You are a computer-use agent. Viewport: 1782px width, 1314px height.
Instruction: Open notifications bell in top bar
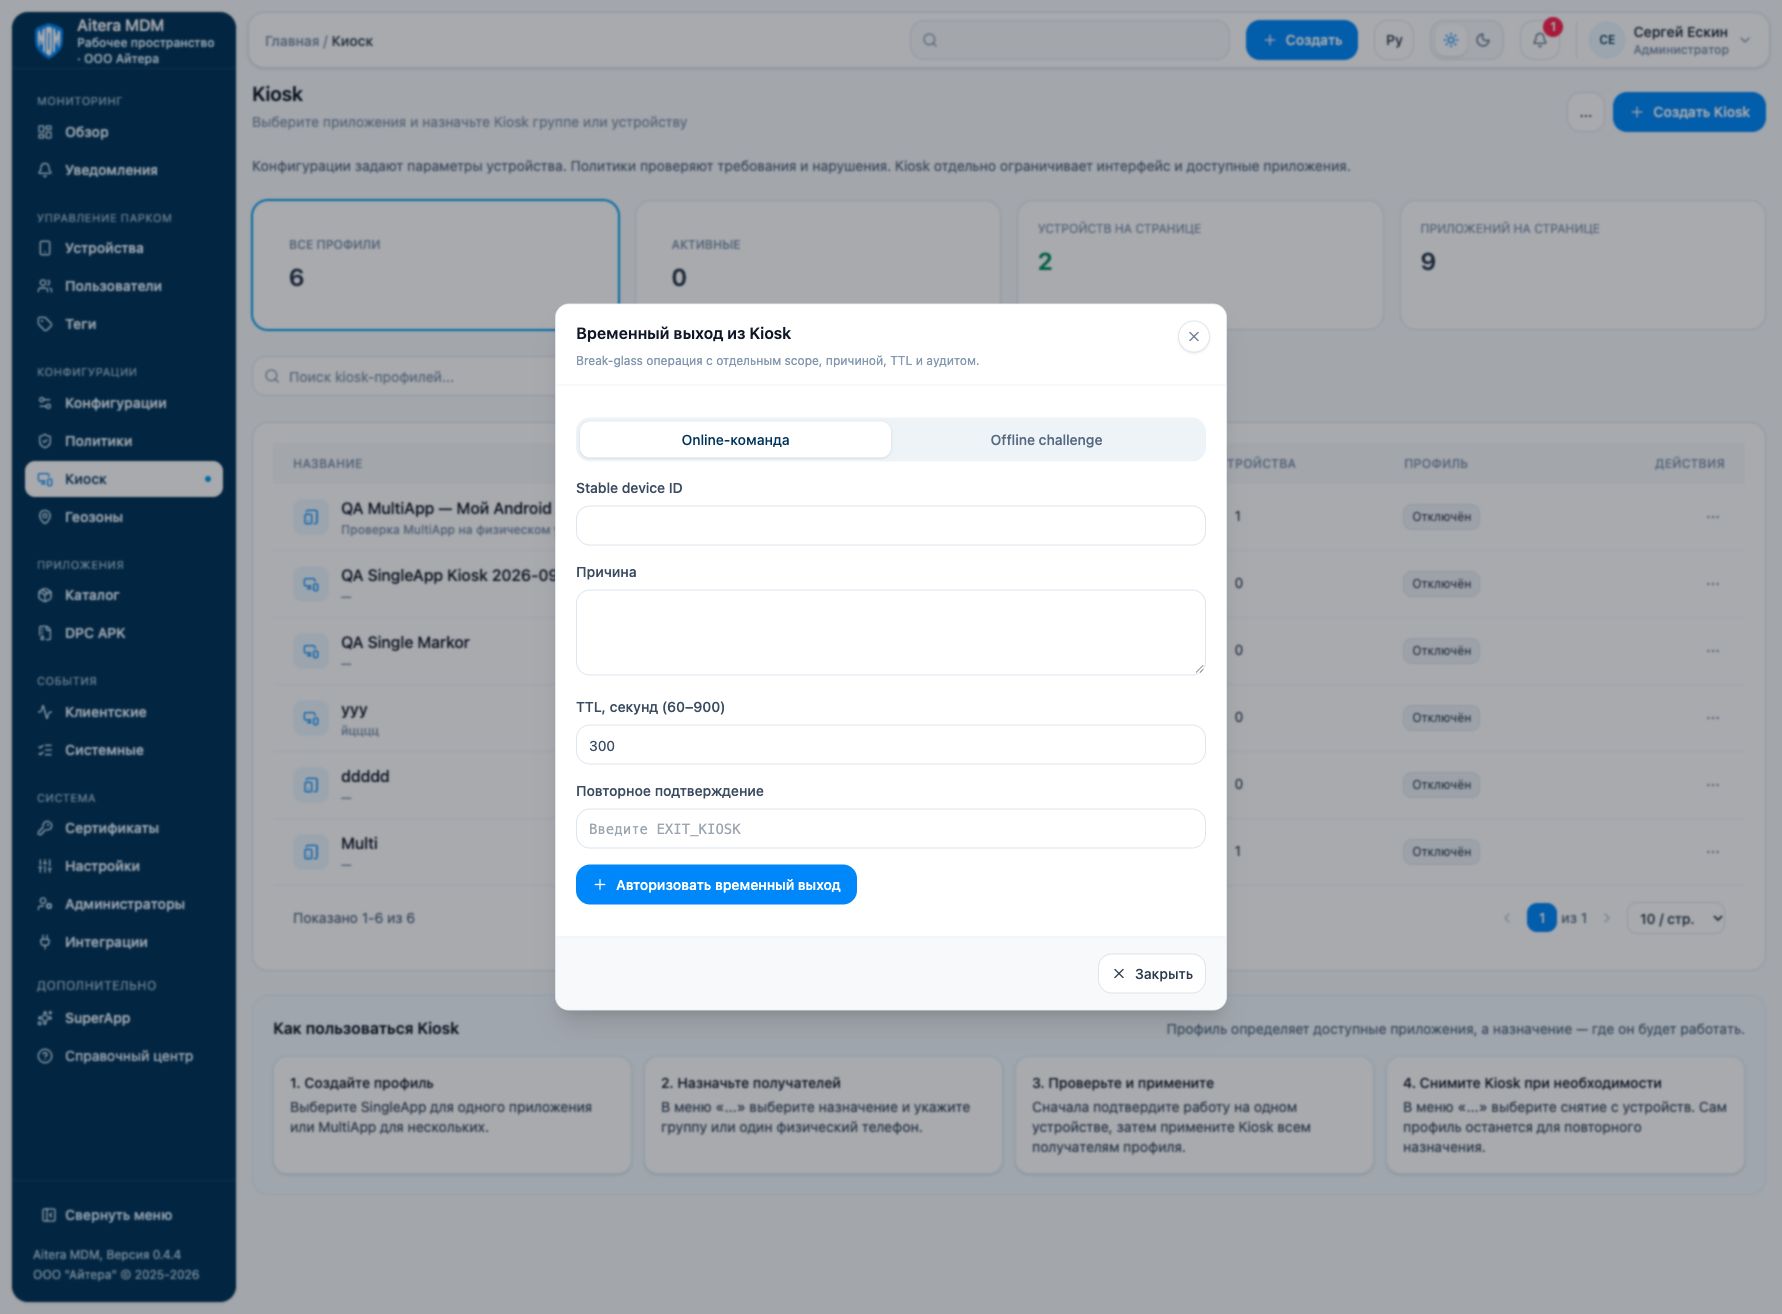(1540, 40)
